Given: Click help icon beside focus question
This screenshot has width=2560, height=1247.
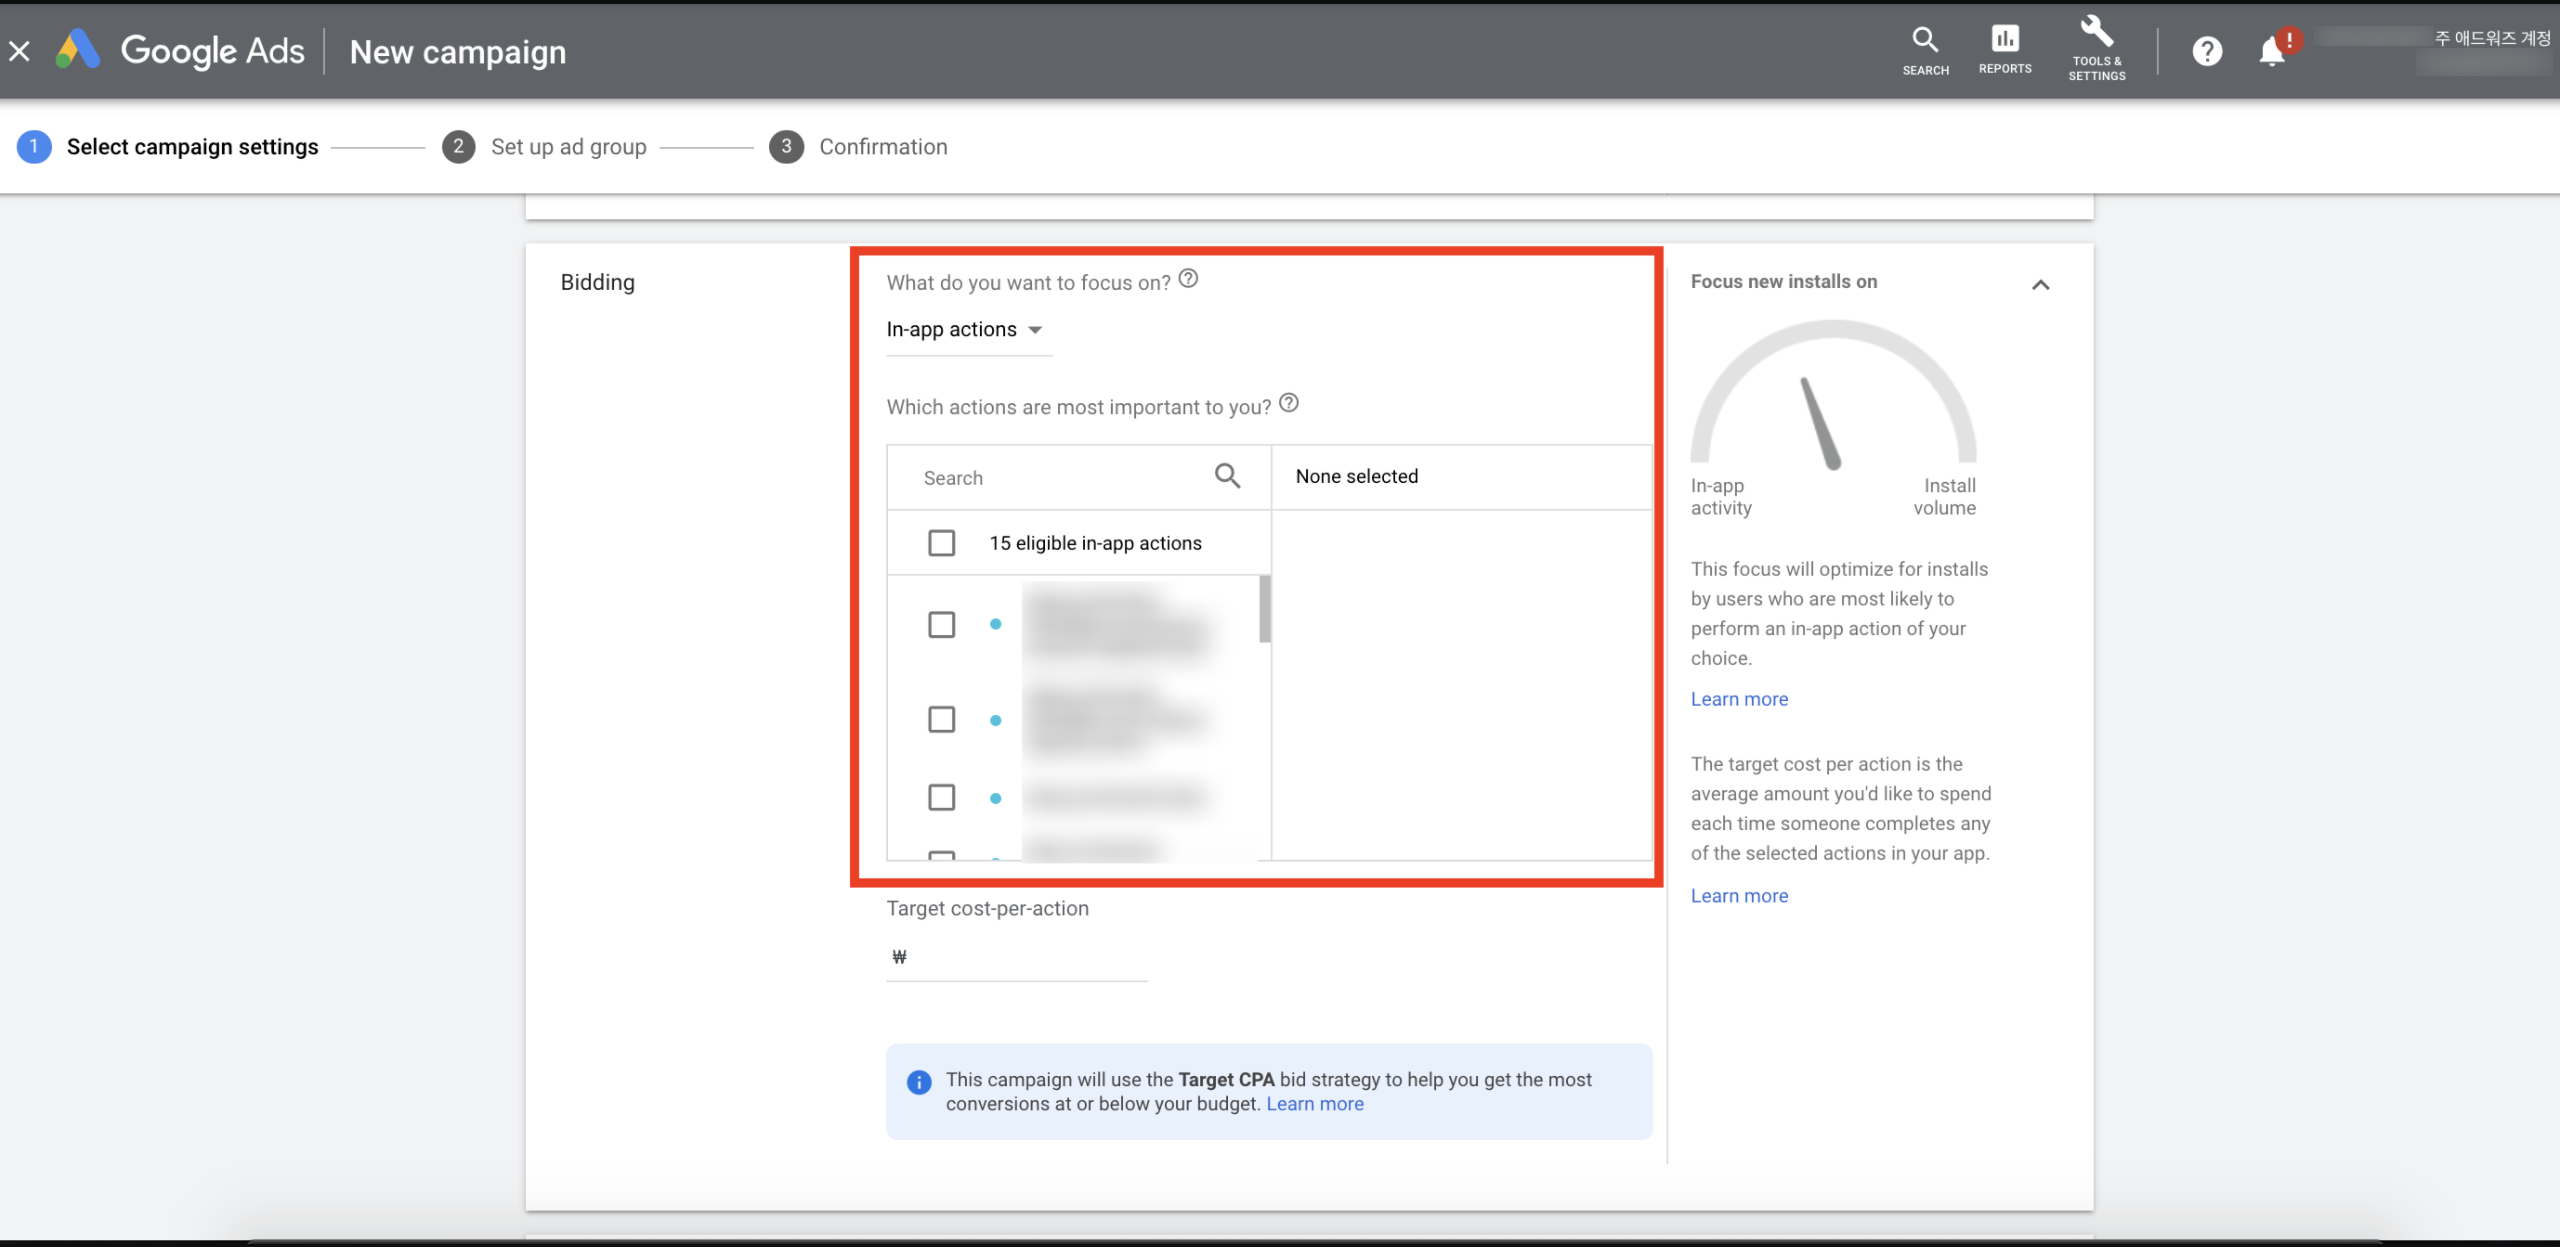Looking at the screenshot, I should point(1188,279).
